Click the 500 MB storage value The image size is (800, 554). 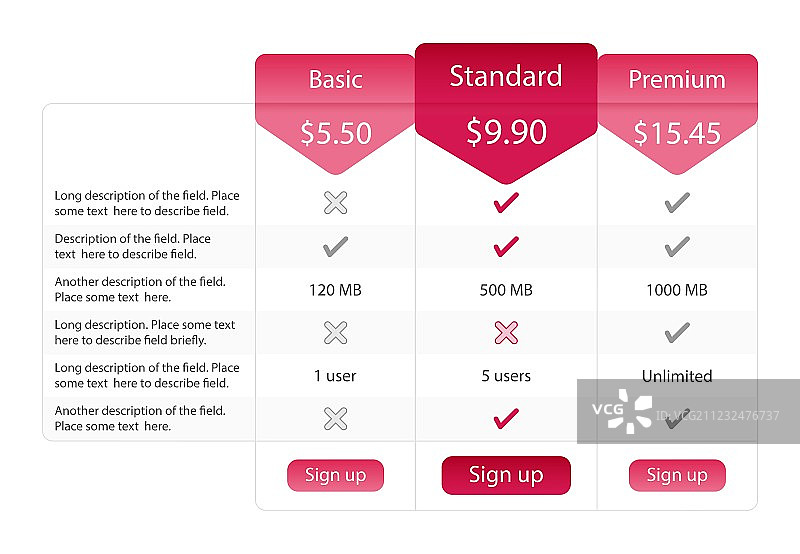pyautogui.click(x=506, y=290)
